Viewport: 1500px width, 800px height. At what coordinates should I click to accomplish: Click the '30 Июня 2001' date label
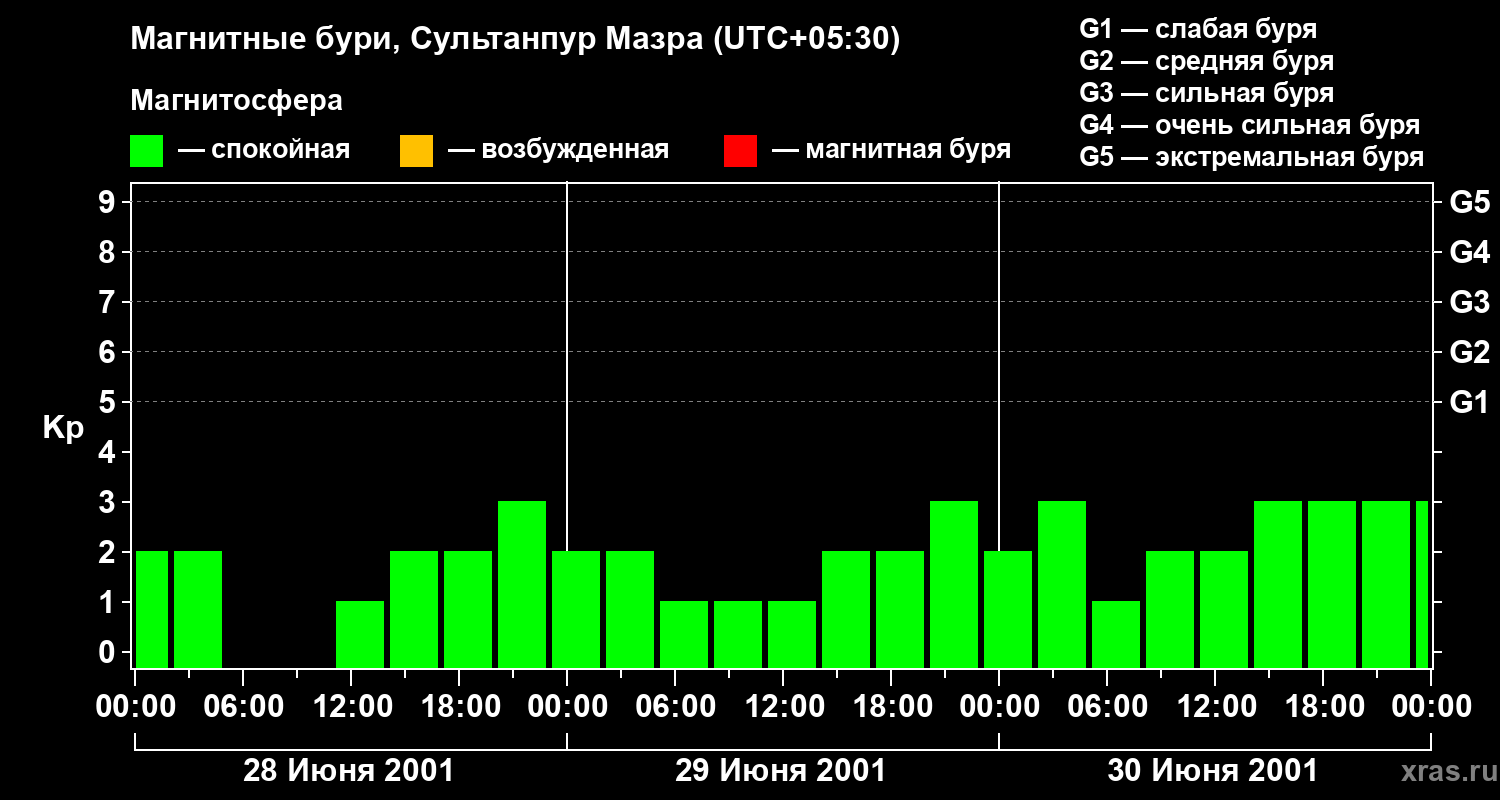(x=1213, y=771)
